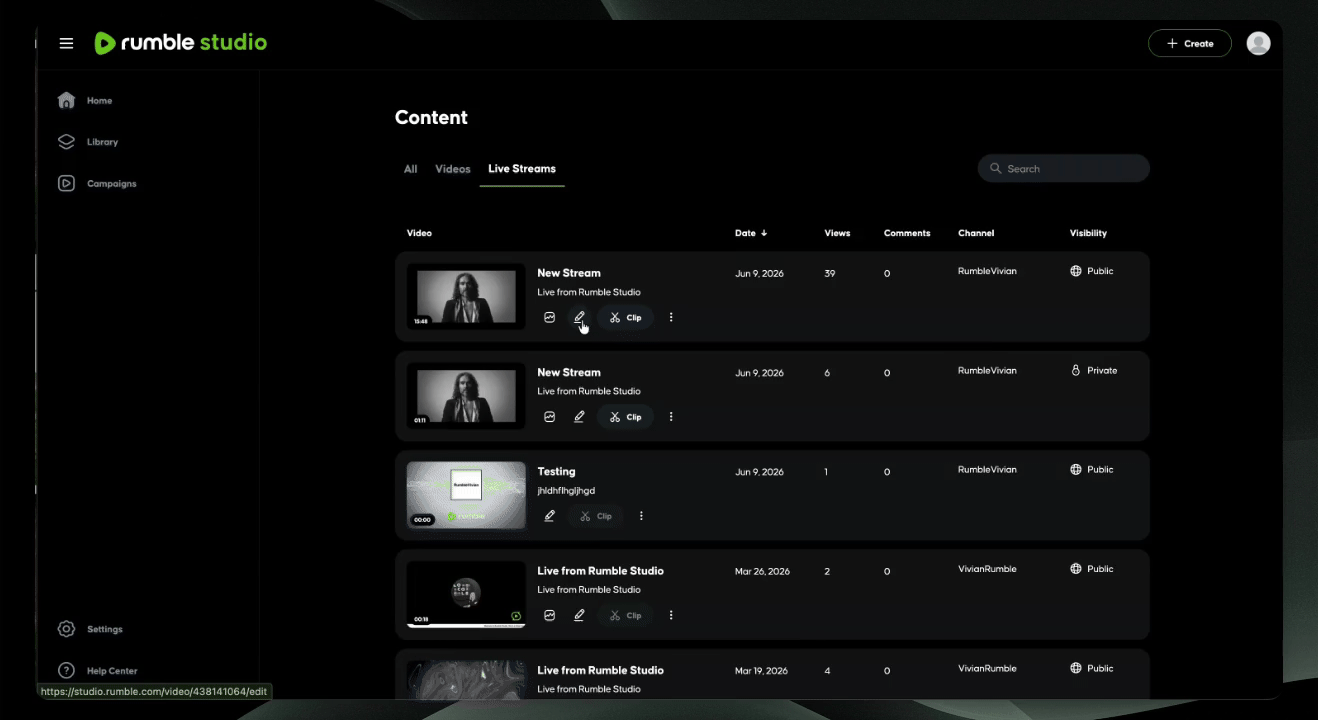Click the Search content field

point(1064,168)
